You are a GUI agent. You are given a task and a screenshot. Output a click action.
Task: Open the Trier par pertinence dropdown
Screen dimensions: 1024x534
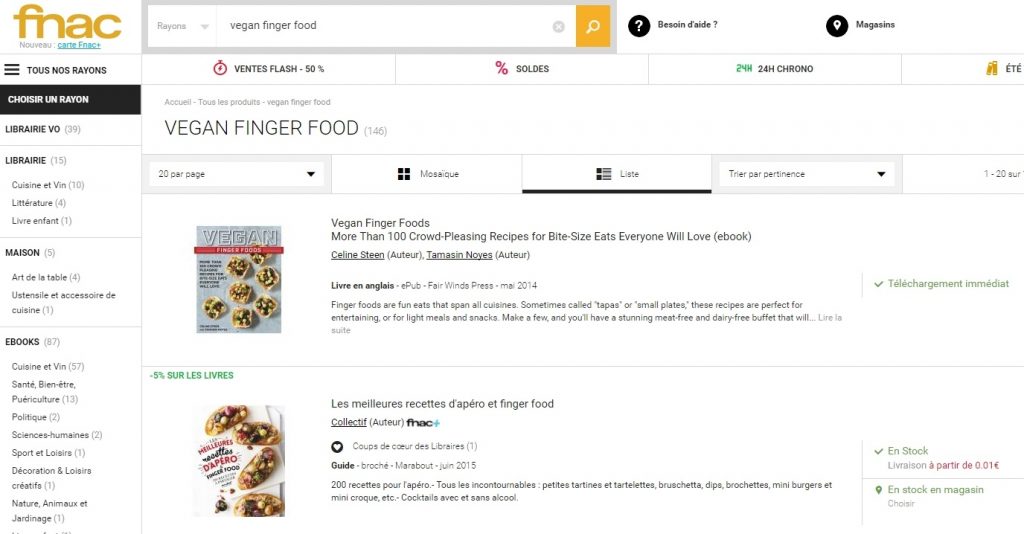pos(807,174)
